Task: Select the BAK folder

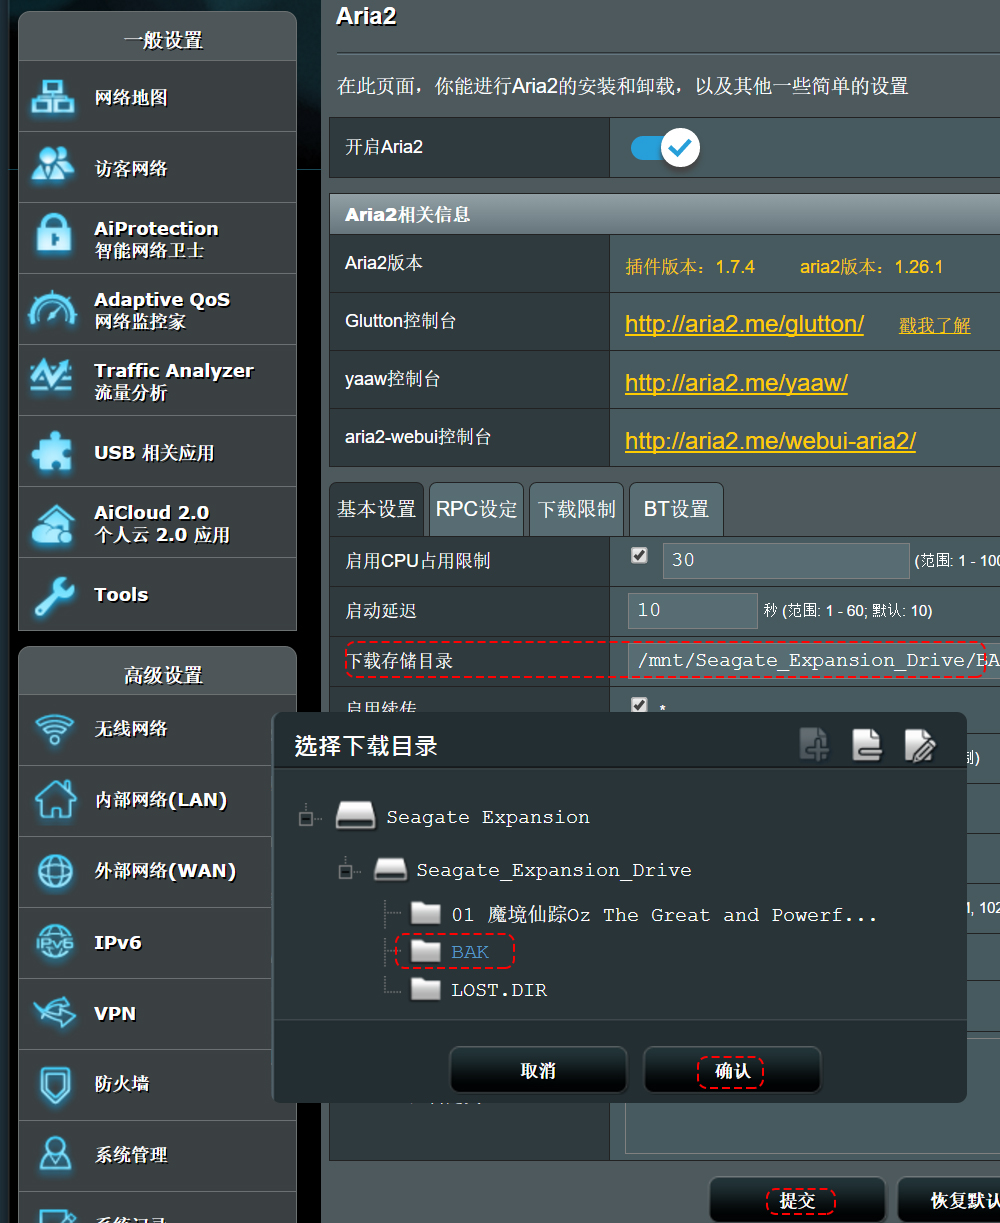Action: click(x=469, y=952)
